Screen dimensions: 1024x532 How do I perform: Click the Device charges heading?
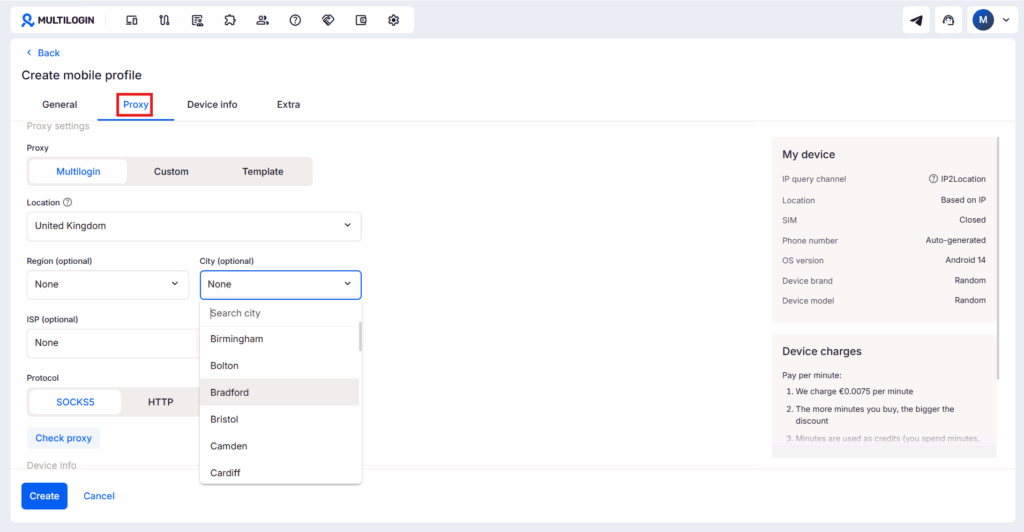pyautogui.click(x=822, y=351)
